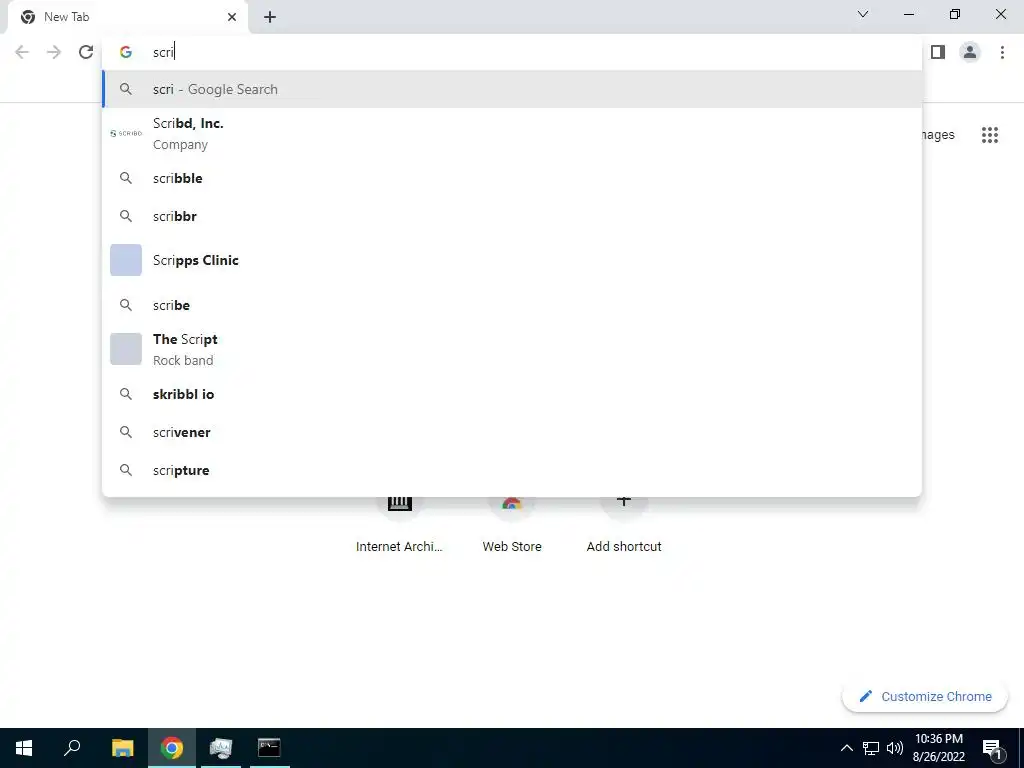Image resolution: width=1024 pixels, height=768 pixels.
Task: Click the volume speaker tray icon
Action: click(x=895, y=748)
